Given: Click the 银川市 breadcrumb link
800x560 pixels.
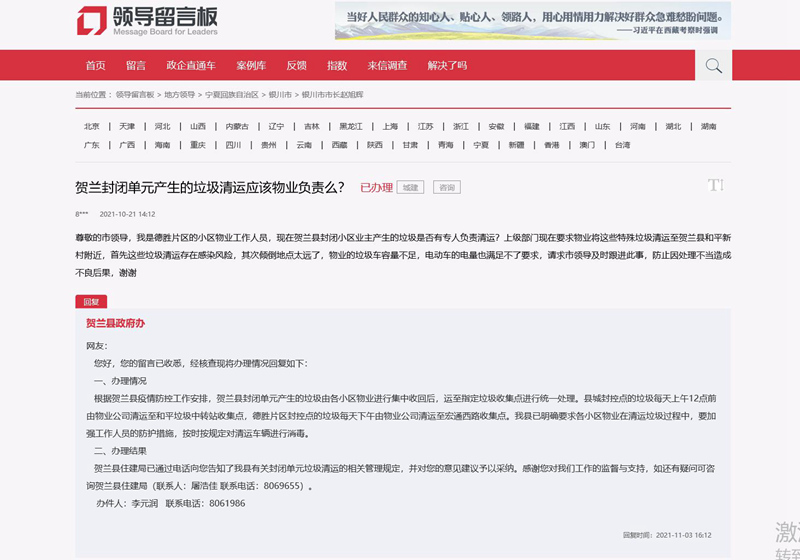Looking at the screenshot, I should pyautogui.click(x=280, y=94).
